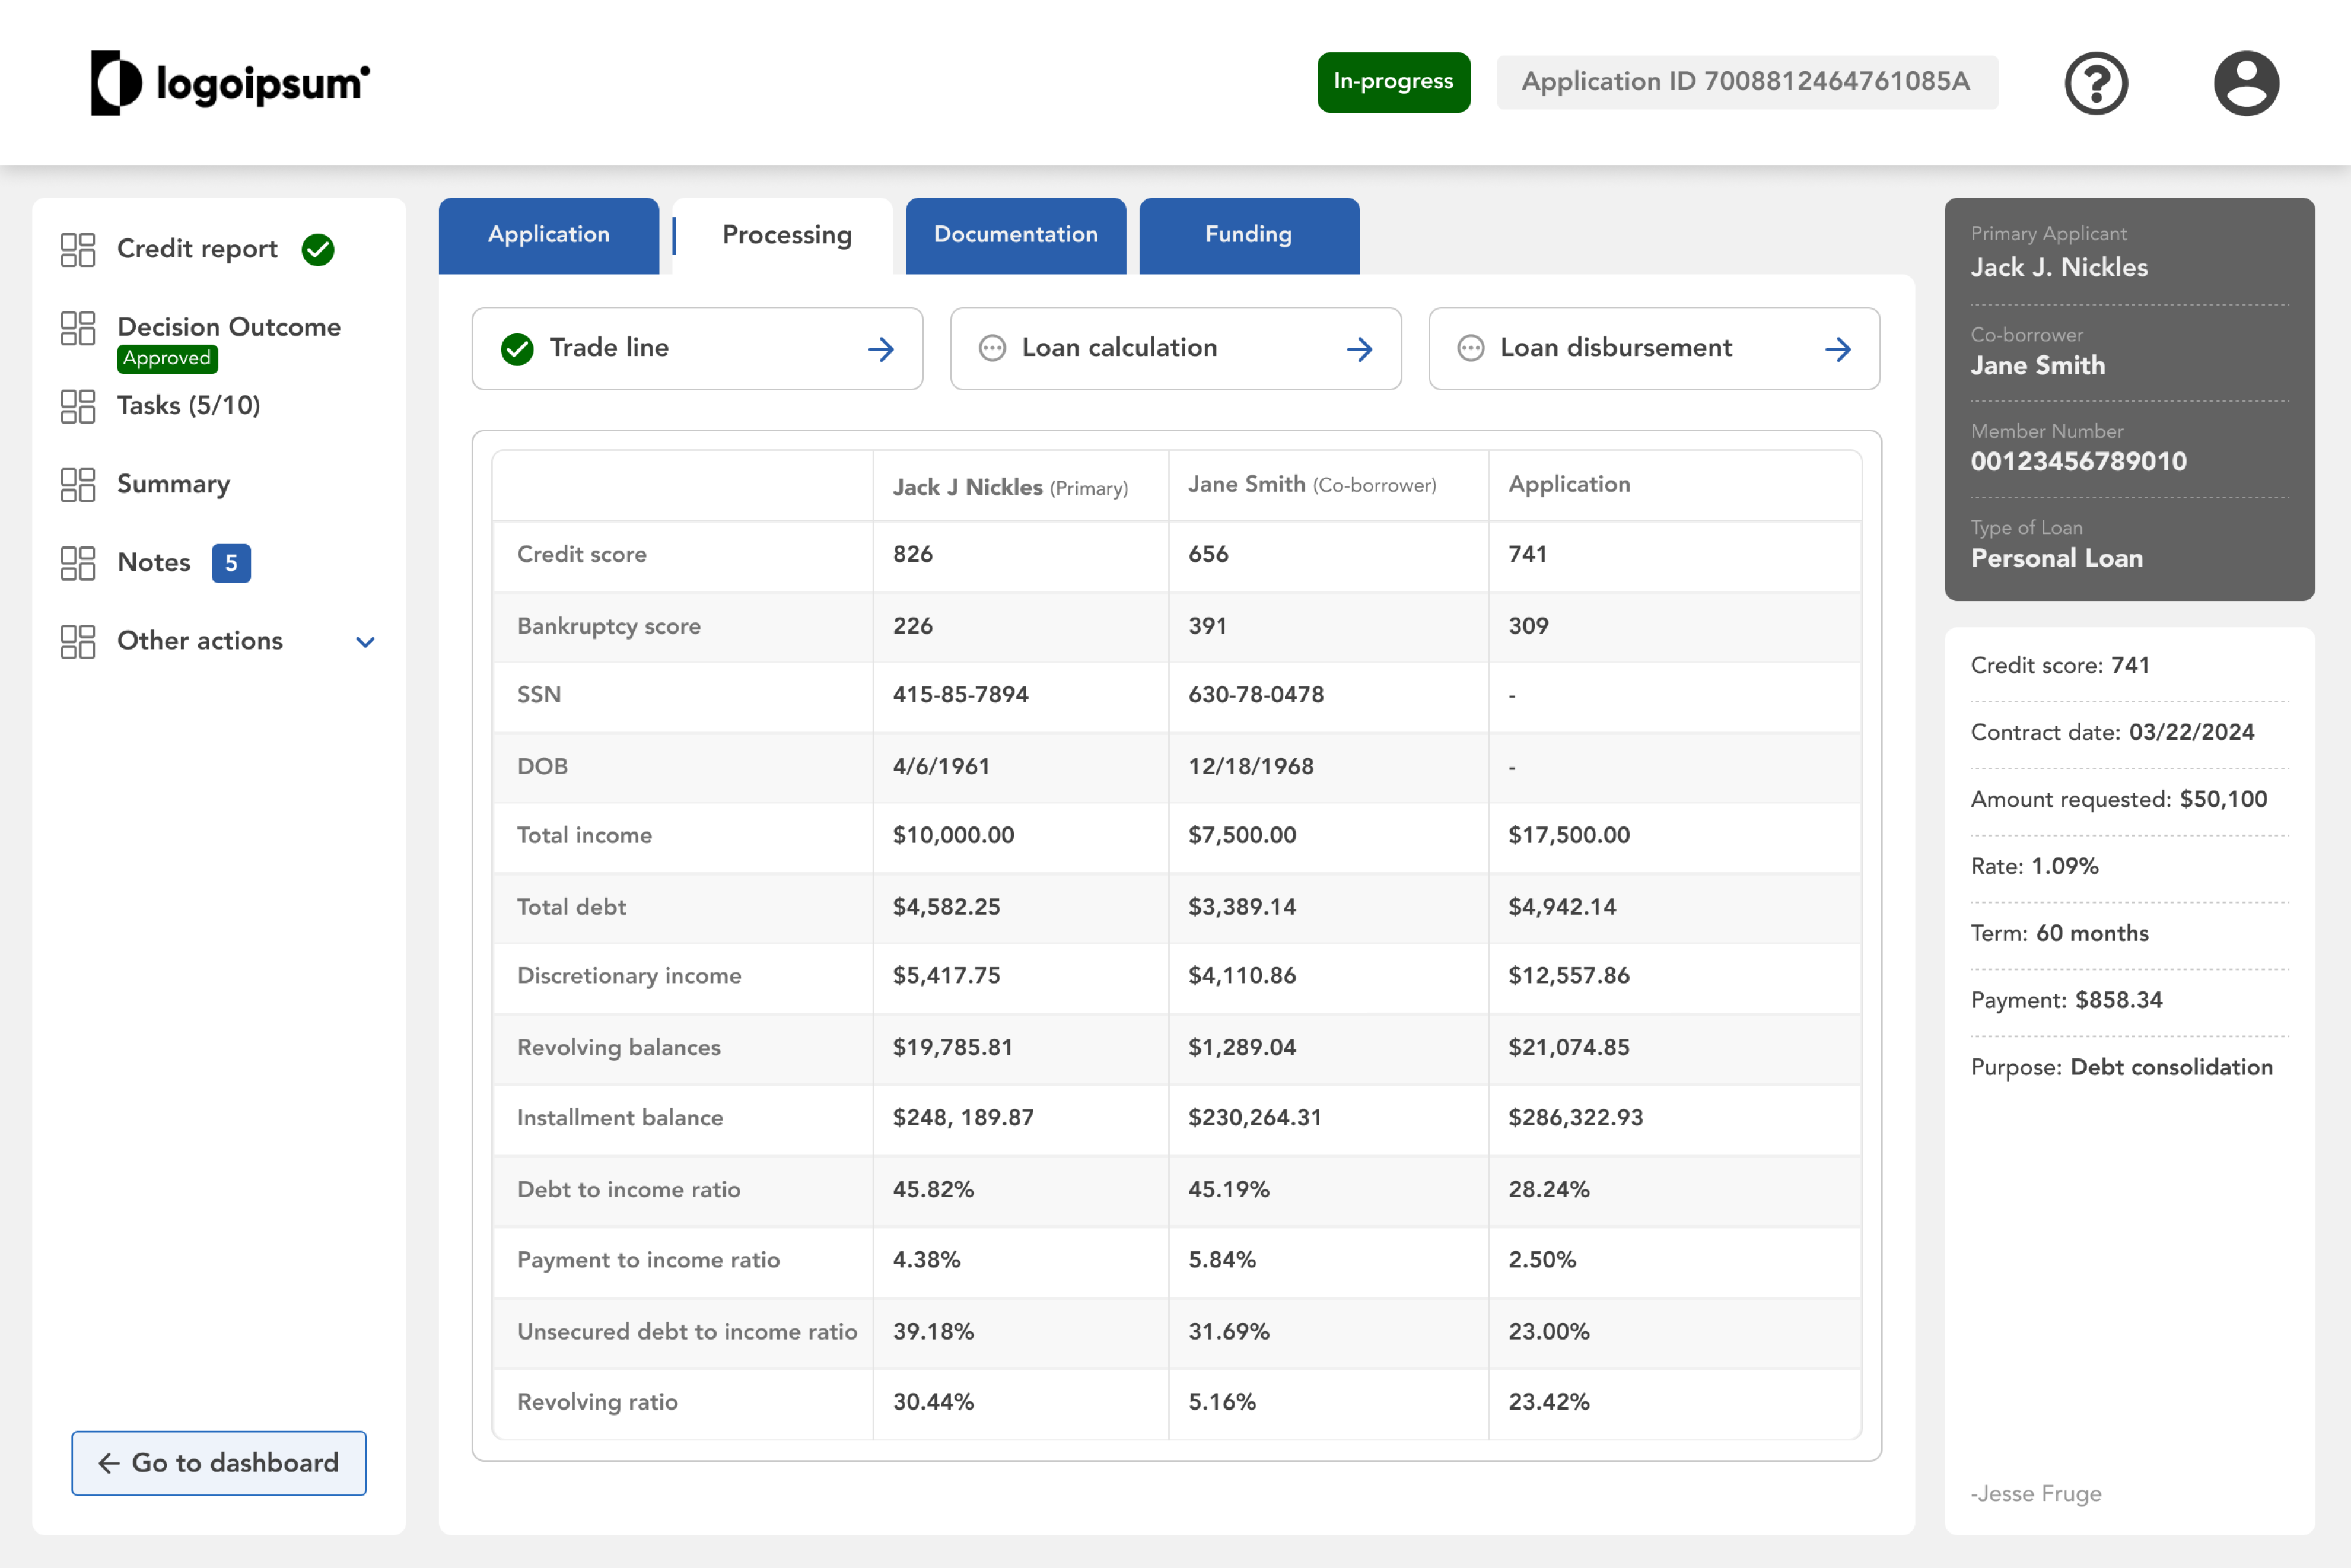Click the grid icon beside Summary

coord(78,484)
